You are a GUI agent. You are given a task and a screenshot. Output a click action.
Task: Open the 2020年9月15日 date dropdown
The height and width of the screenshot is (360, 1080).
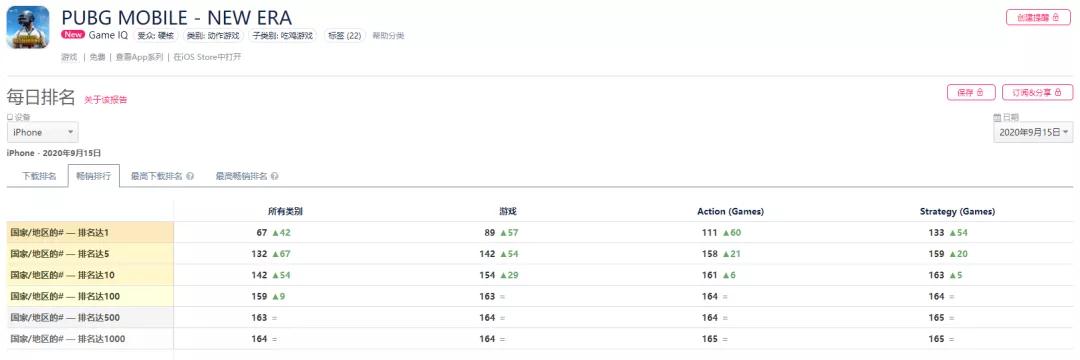[1032, 132]
